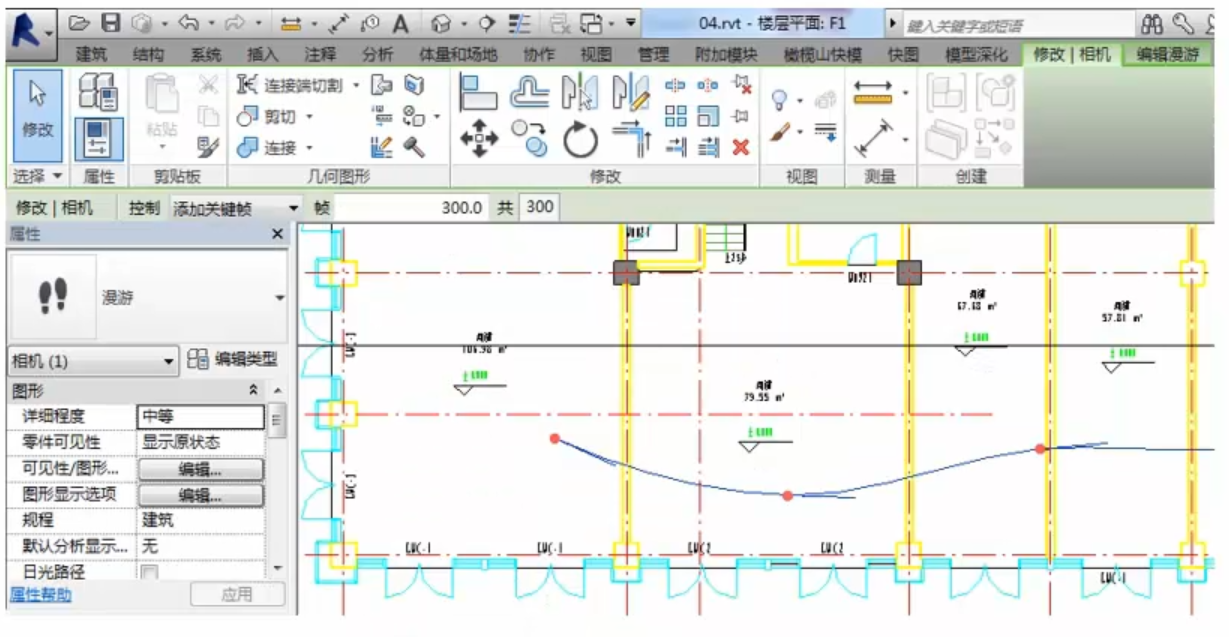Toggle the 日光路径 checkbox
The image size is (1229, 637).
[149, 574]
